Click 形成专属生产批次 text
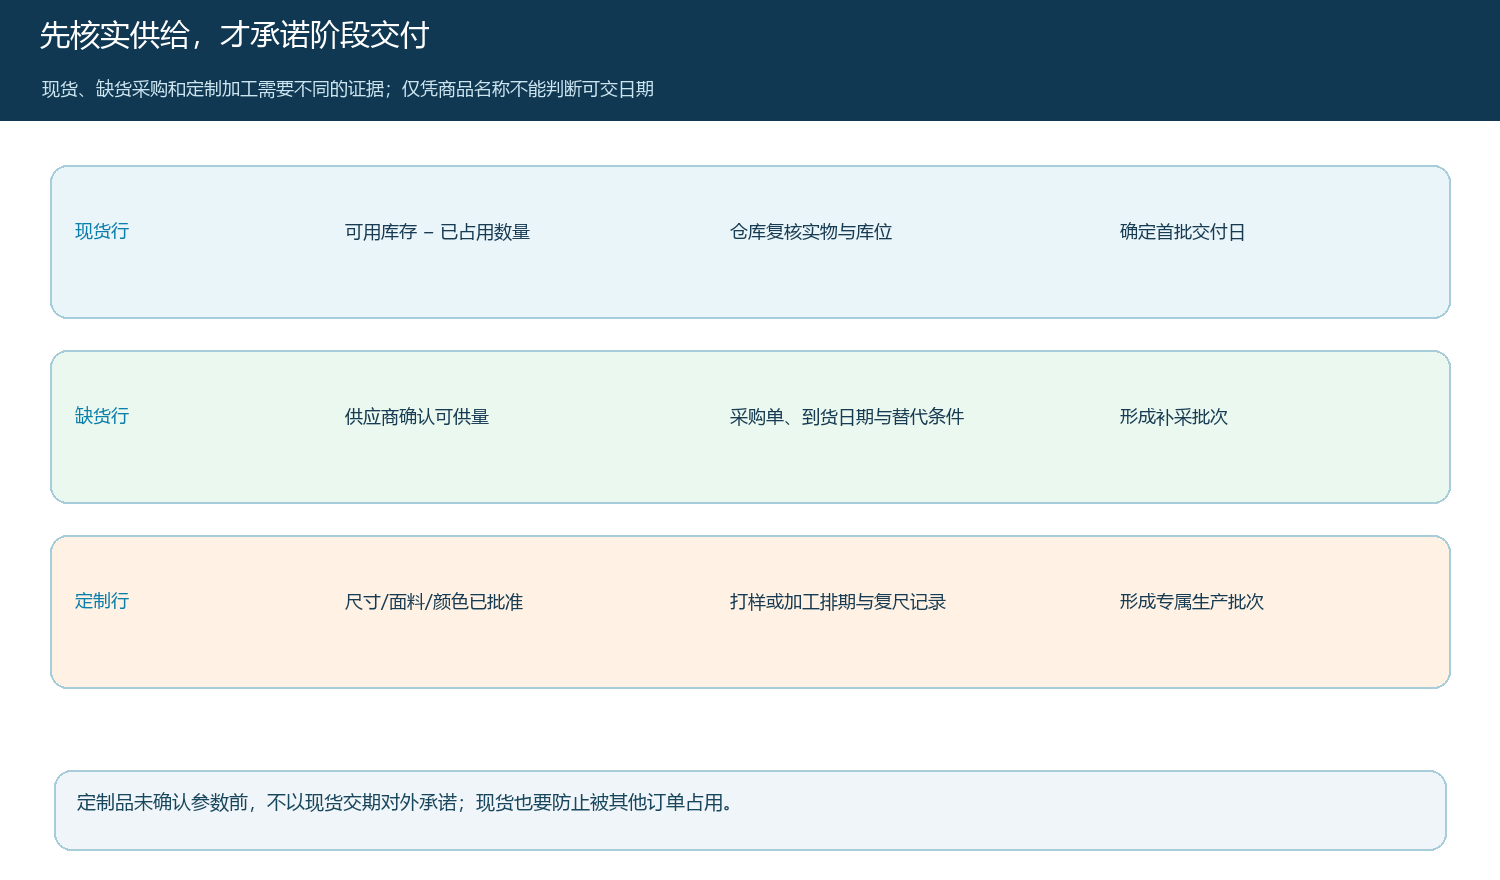 click(1192, 602)
